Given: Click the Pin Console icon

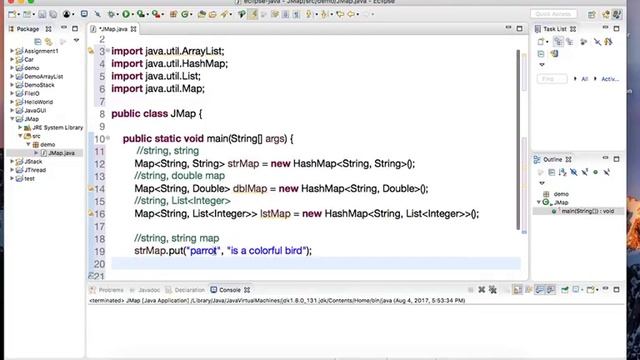Looking at the screenshot, I should [565, 290].
